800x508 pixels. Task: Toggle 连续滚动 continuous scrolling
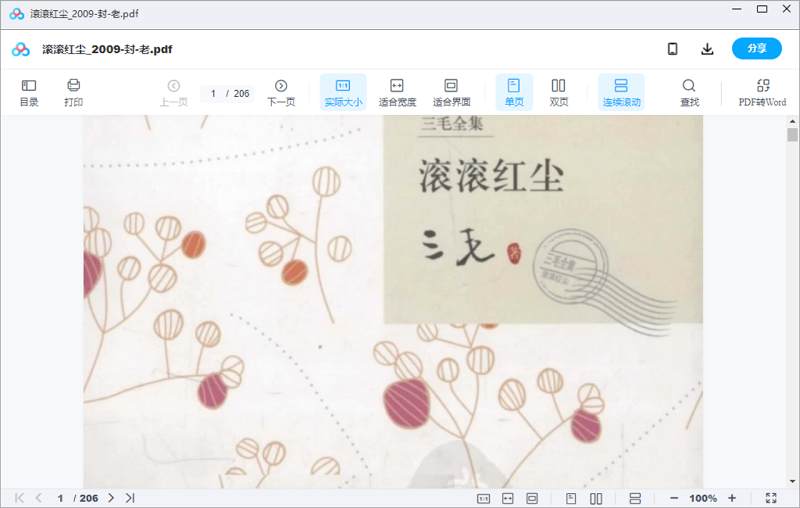coord(621,92)
